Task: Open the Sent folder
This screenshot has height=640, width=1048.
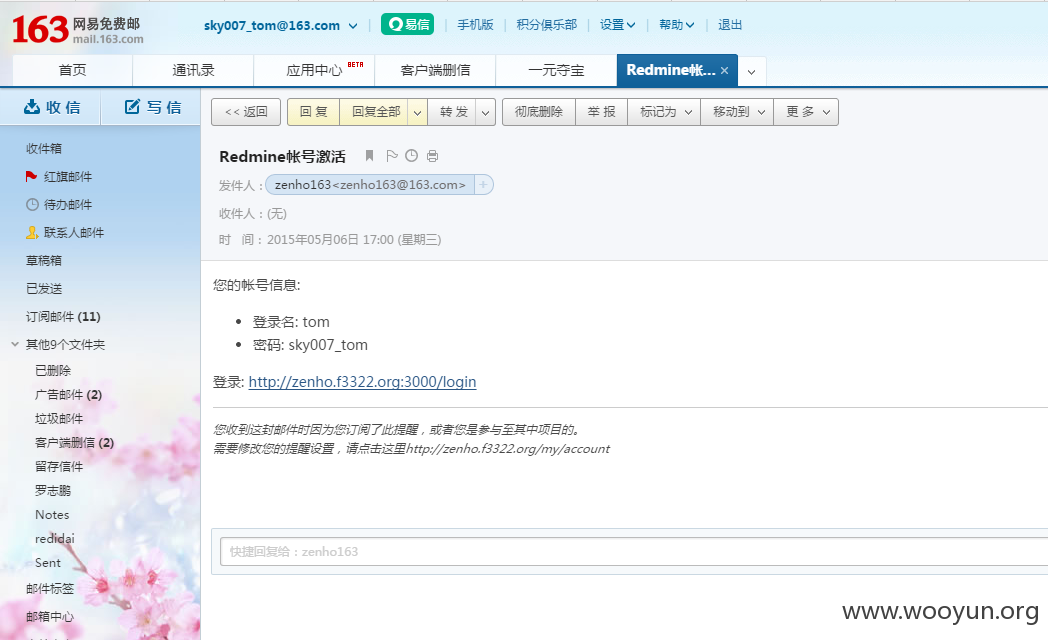Action: click(47, 563)
